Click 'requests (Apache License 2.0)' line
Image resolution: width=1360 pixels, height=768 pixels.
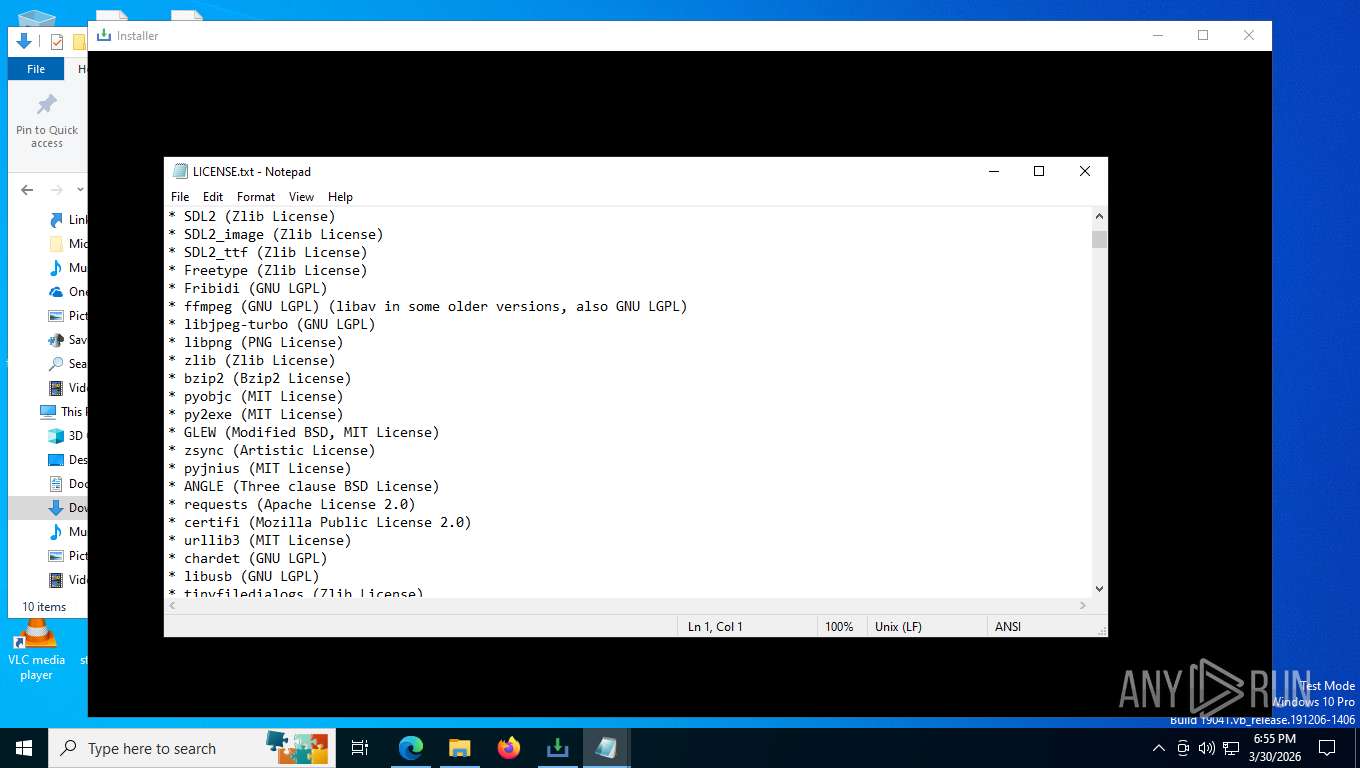[x=292, y=504]
